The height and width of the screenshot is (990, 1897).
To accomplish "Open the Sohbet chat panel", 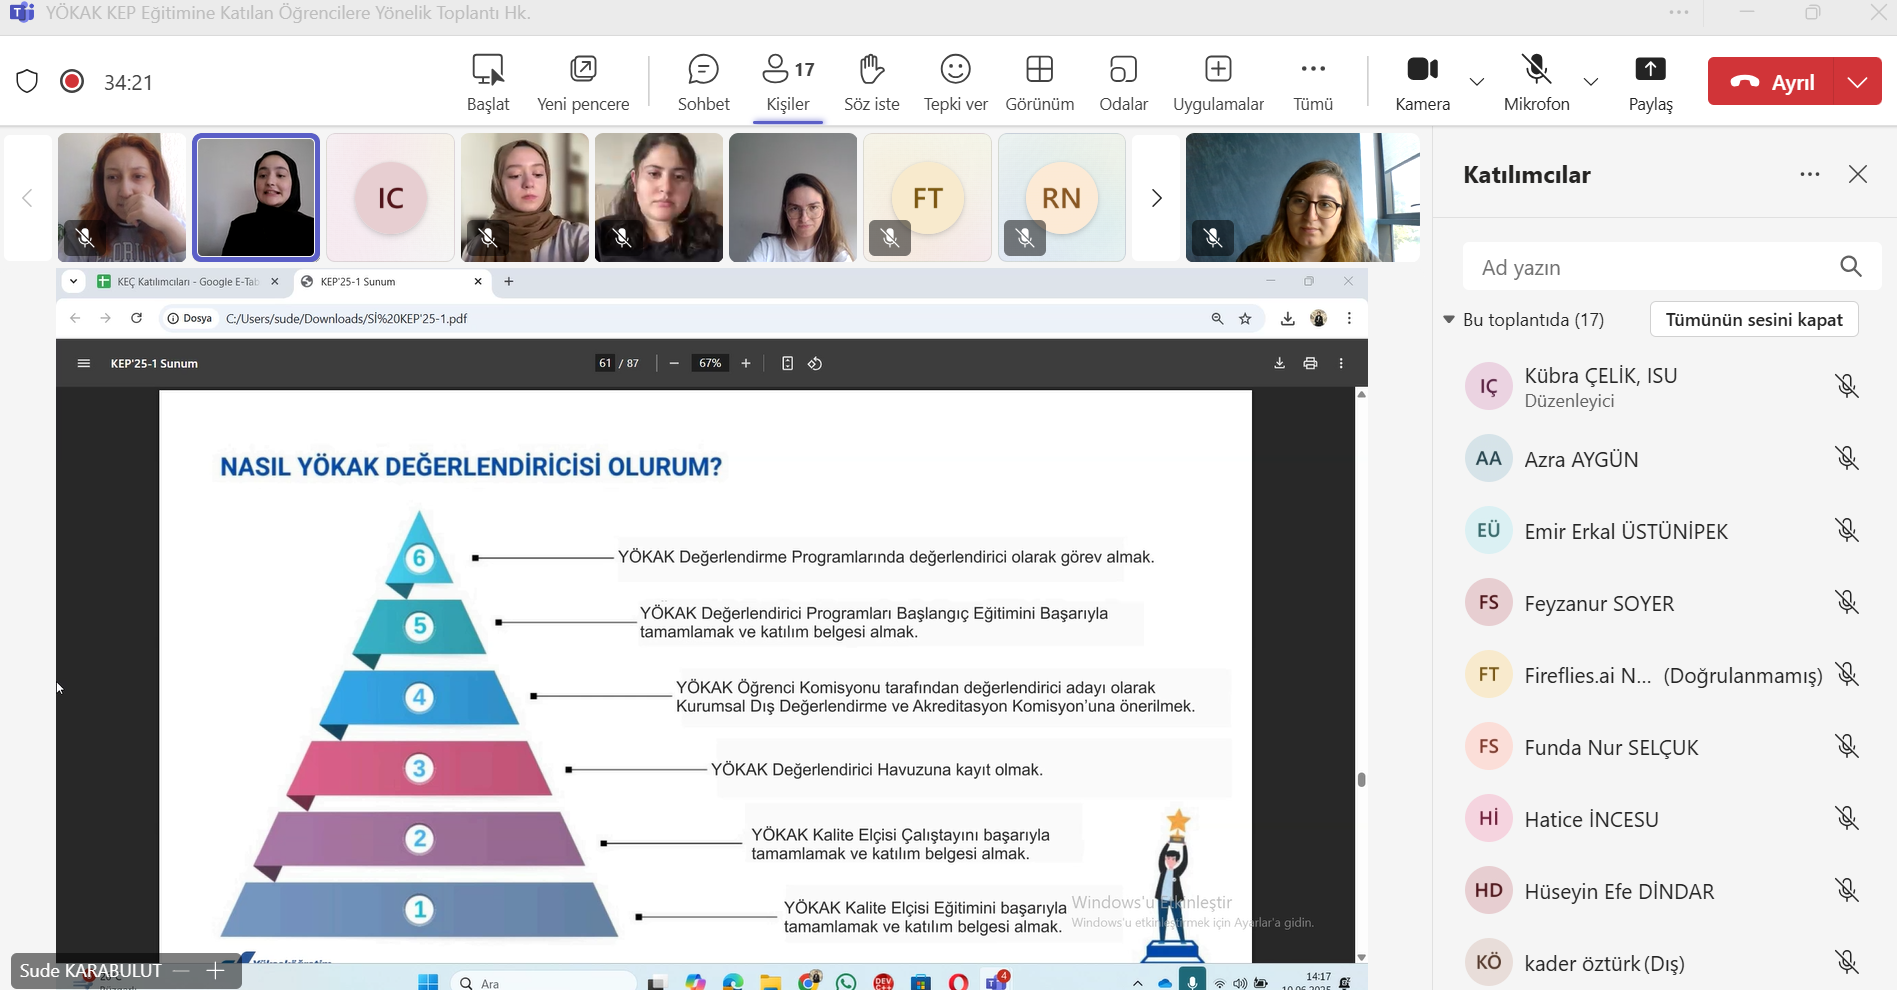I will tap(703, 82).
